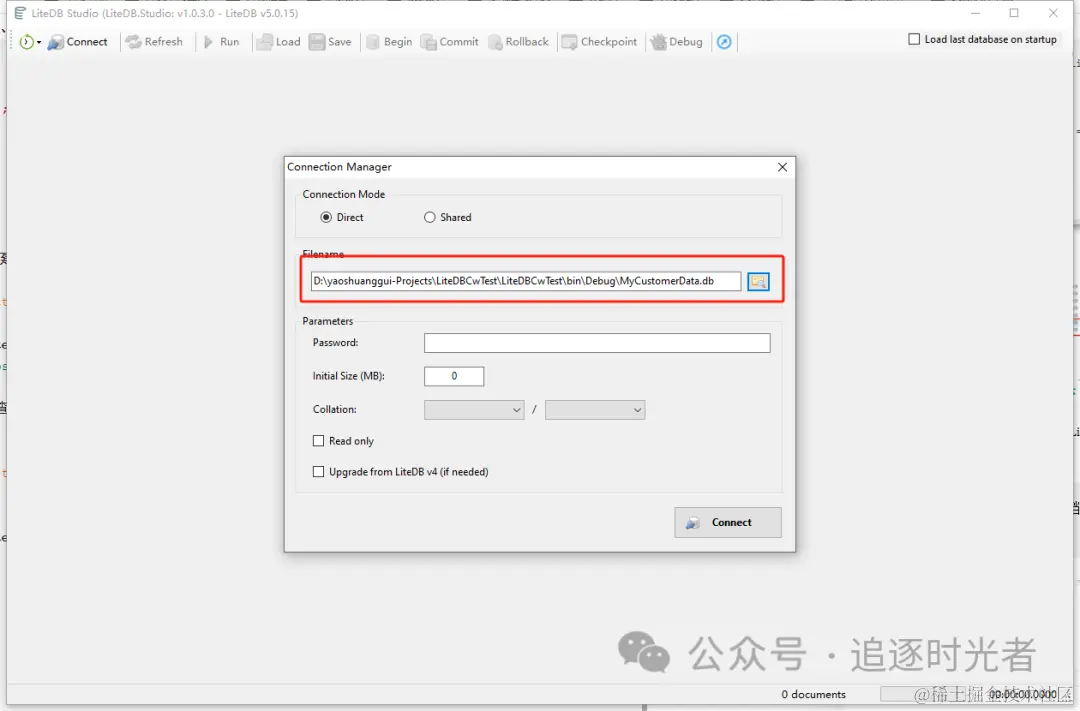Click the Password input field

[597, 343]
